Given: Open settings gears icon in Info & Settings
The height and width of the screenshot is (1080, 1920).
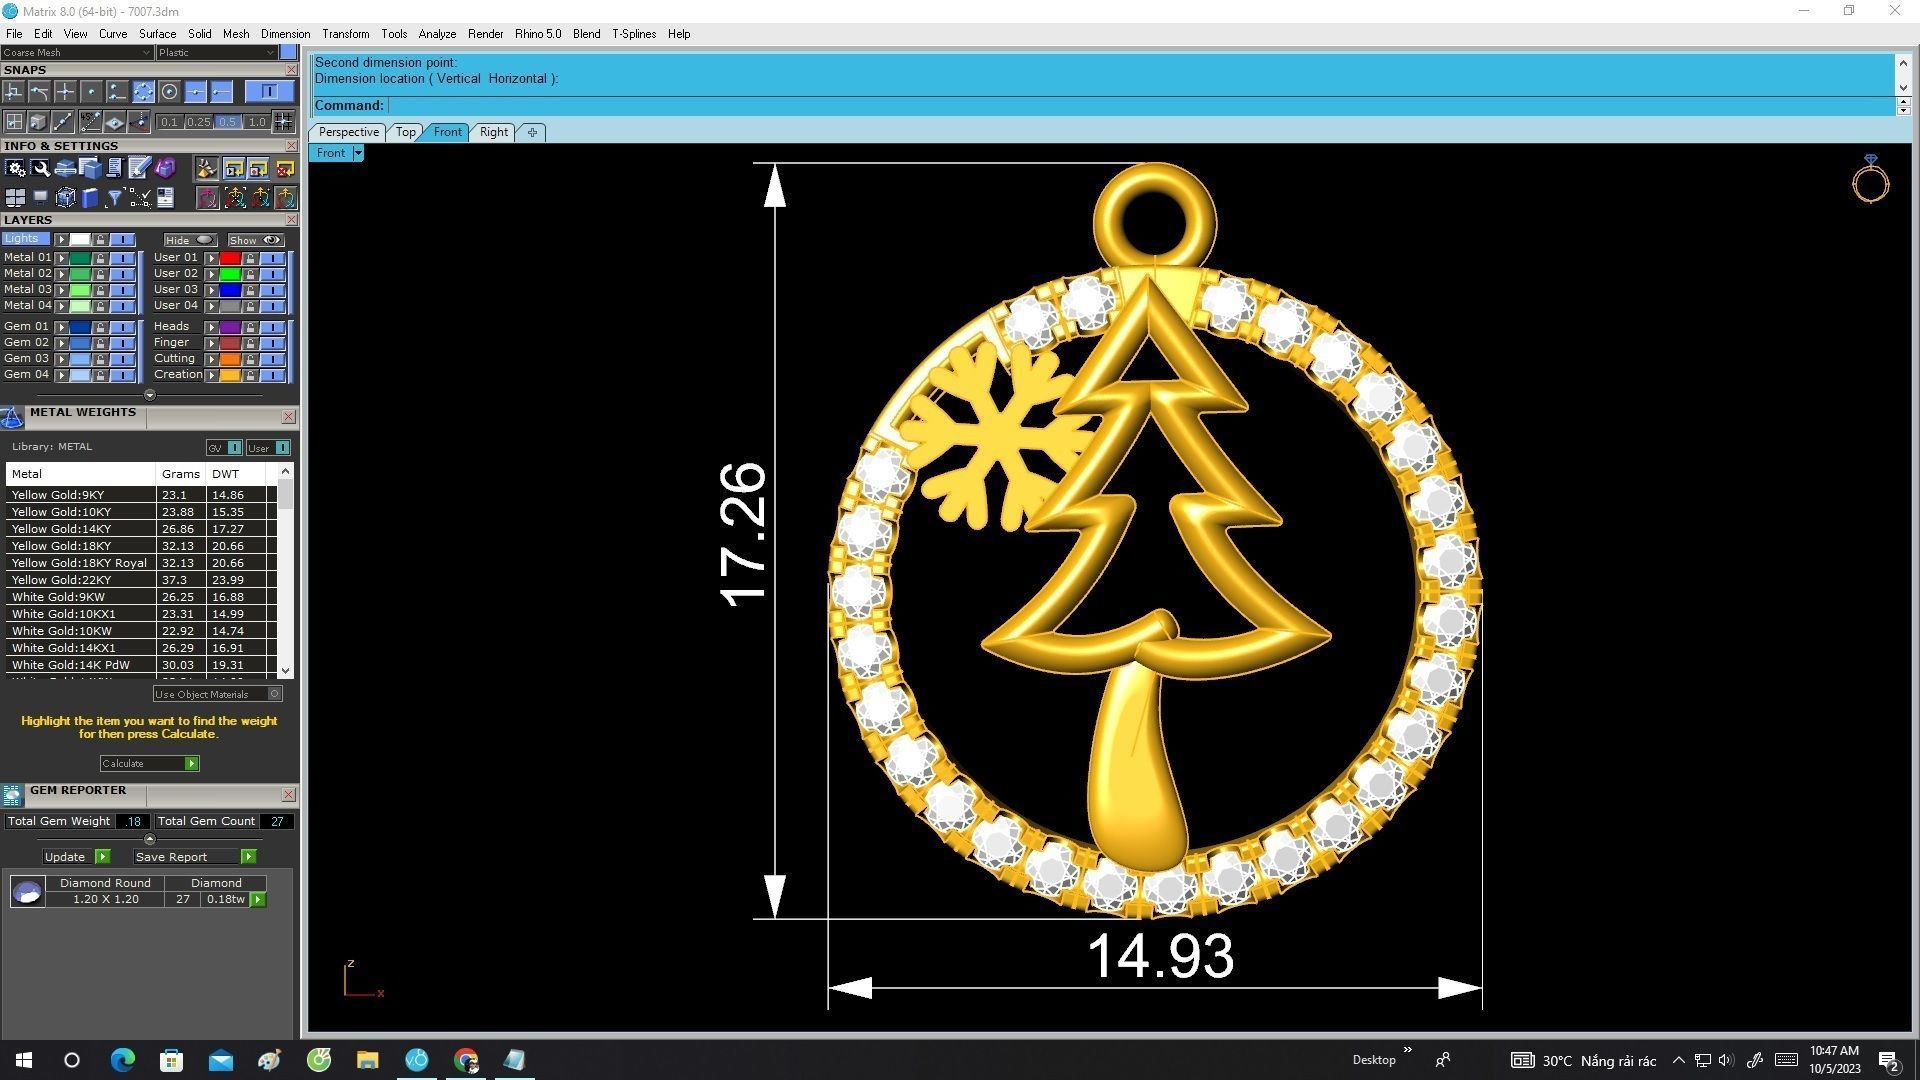Looking at the screenshot, I should (15, 168).
